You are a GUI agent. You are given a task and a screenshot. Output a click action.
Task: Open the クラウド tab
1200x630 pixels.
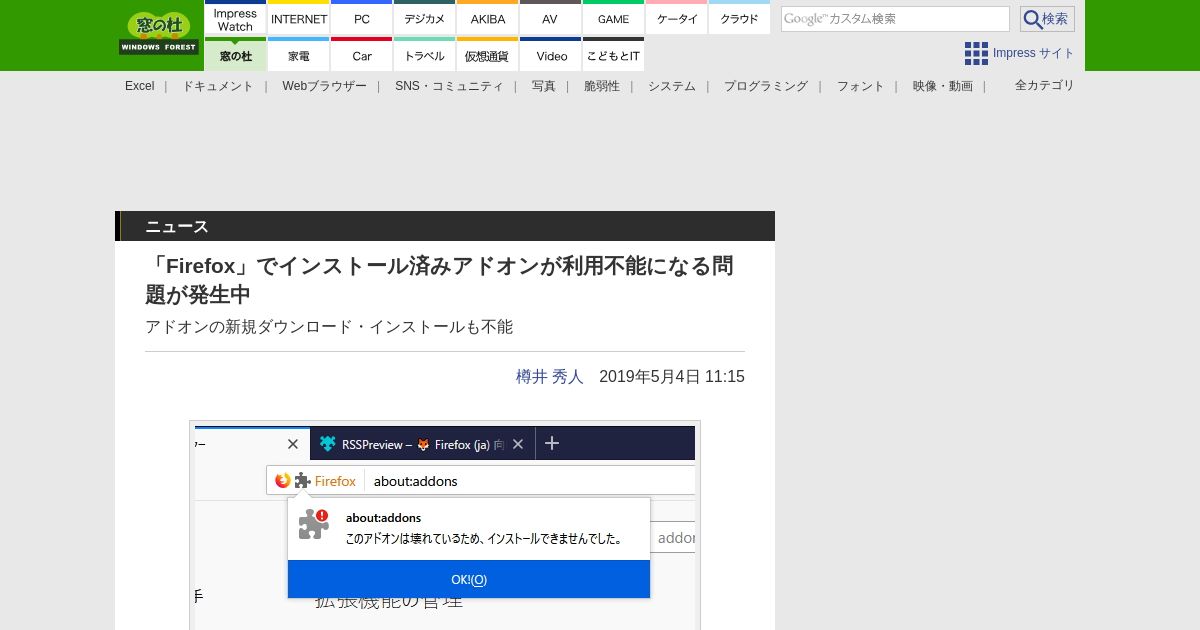pos(739,19)
